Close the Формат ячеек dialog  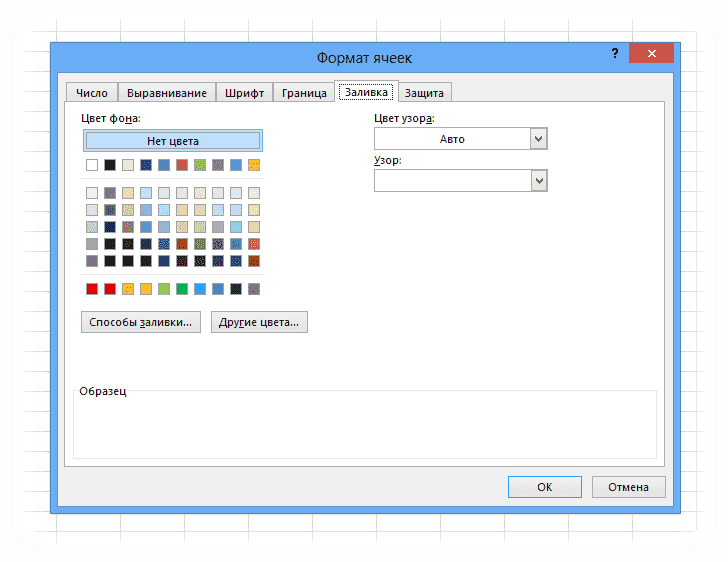(651, 53)
